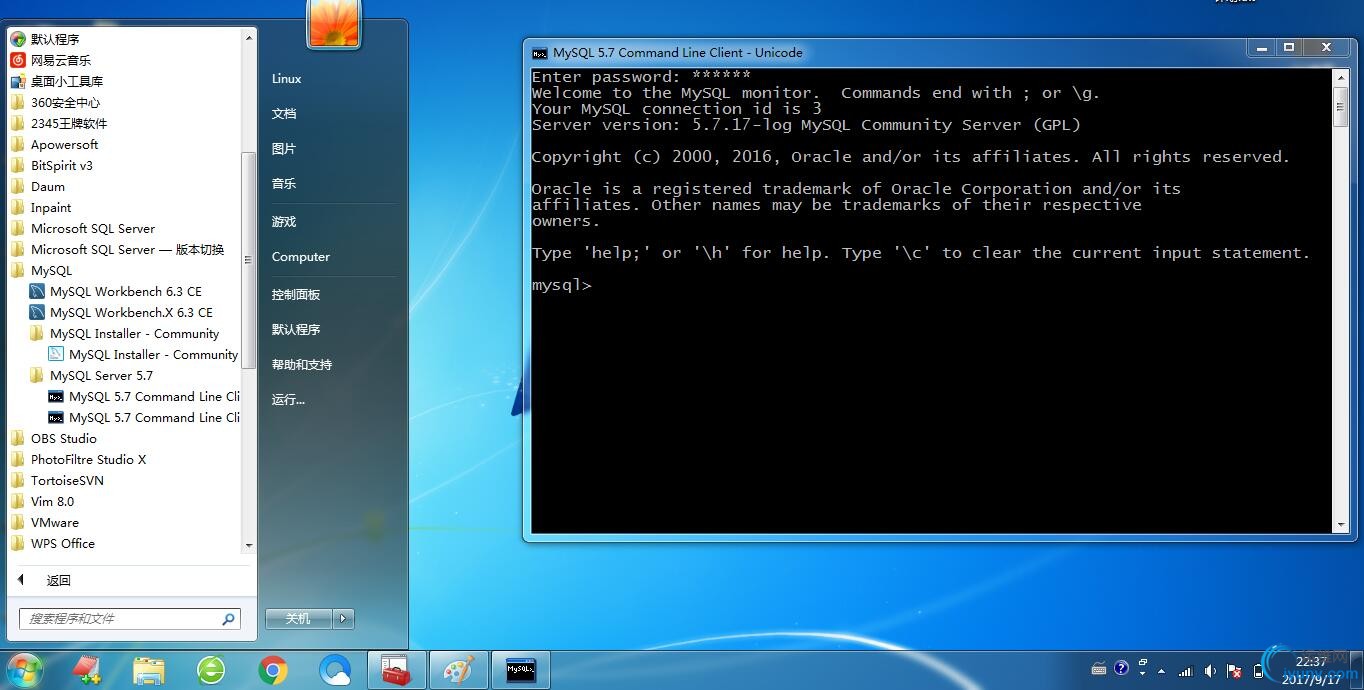Screen dimensions: 1364x690
Task: Check the battery tray icon
Action: [x=1258, y=671]
